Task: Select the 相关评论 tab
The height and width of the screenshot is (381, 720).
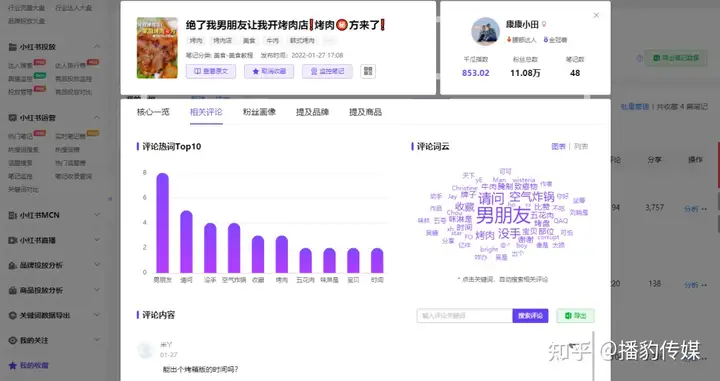Action: pyautogui.click(x=206, y=112)
